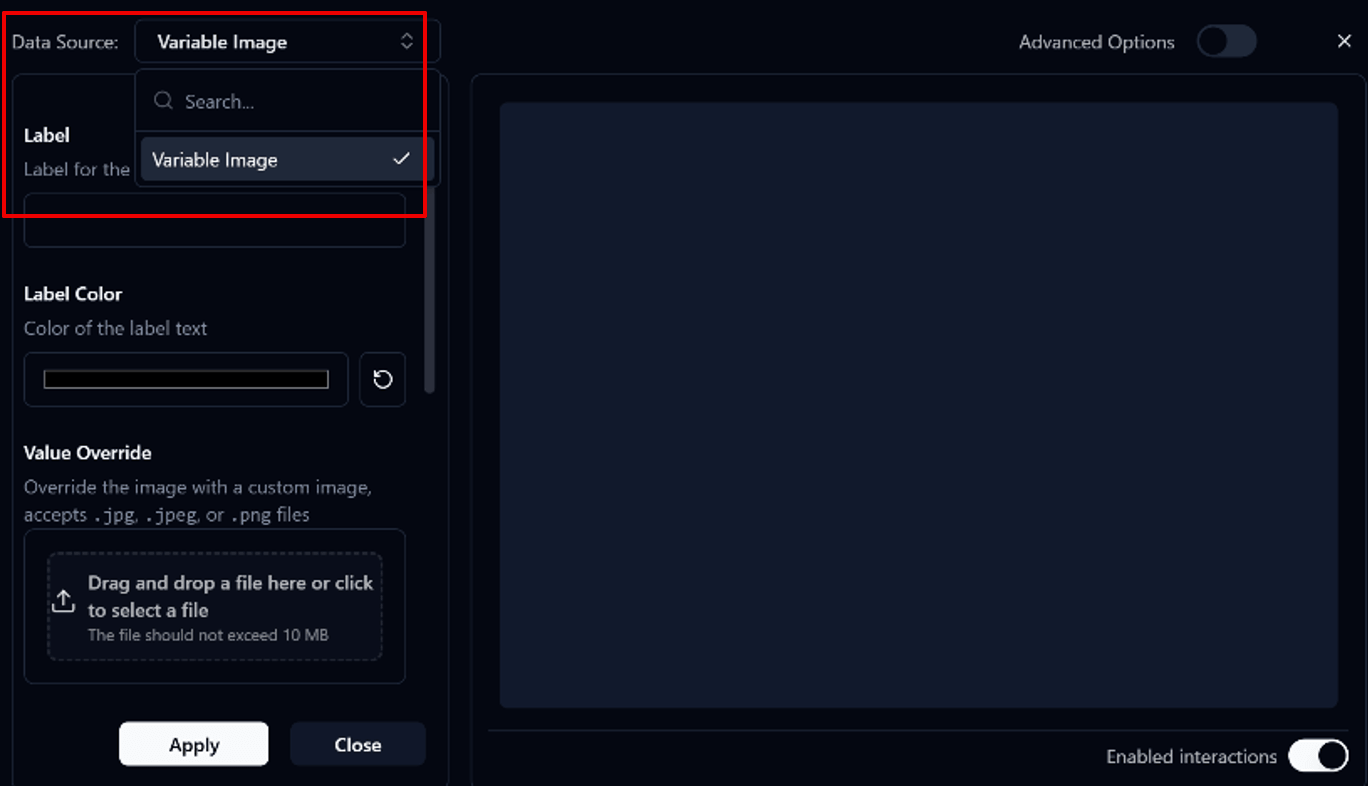1368x786 pixels.
Task: Reset the label color with the reset icon
Action: (x=382, y=379)
